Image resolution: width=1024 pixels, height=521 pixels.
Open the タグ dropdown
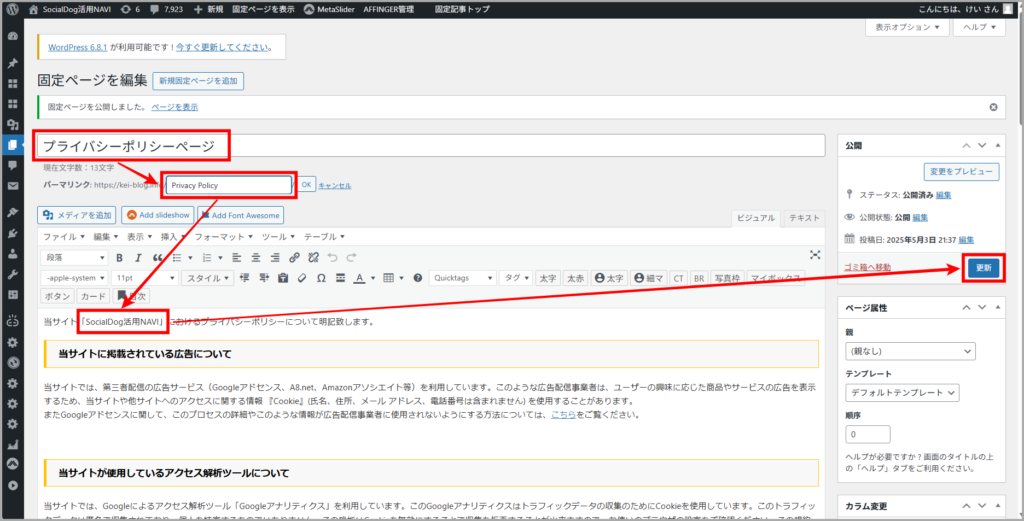click(516, 278)
